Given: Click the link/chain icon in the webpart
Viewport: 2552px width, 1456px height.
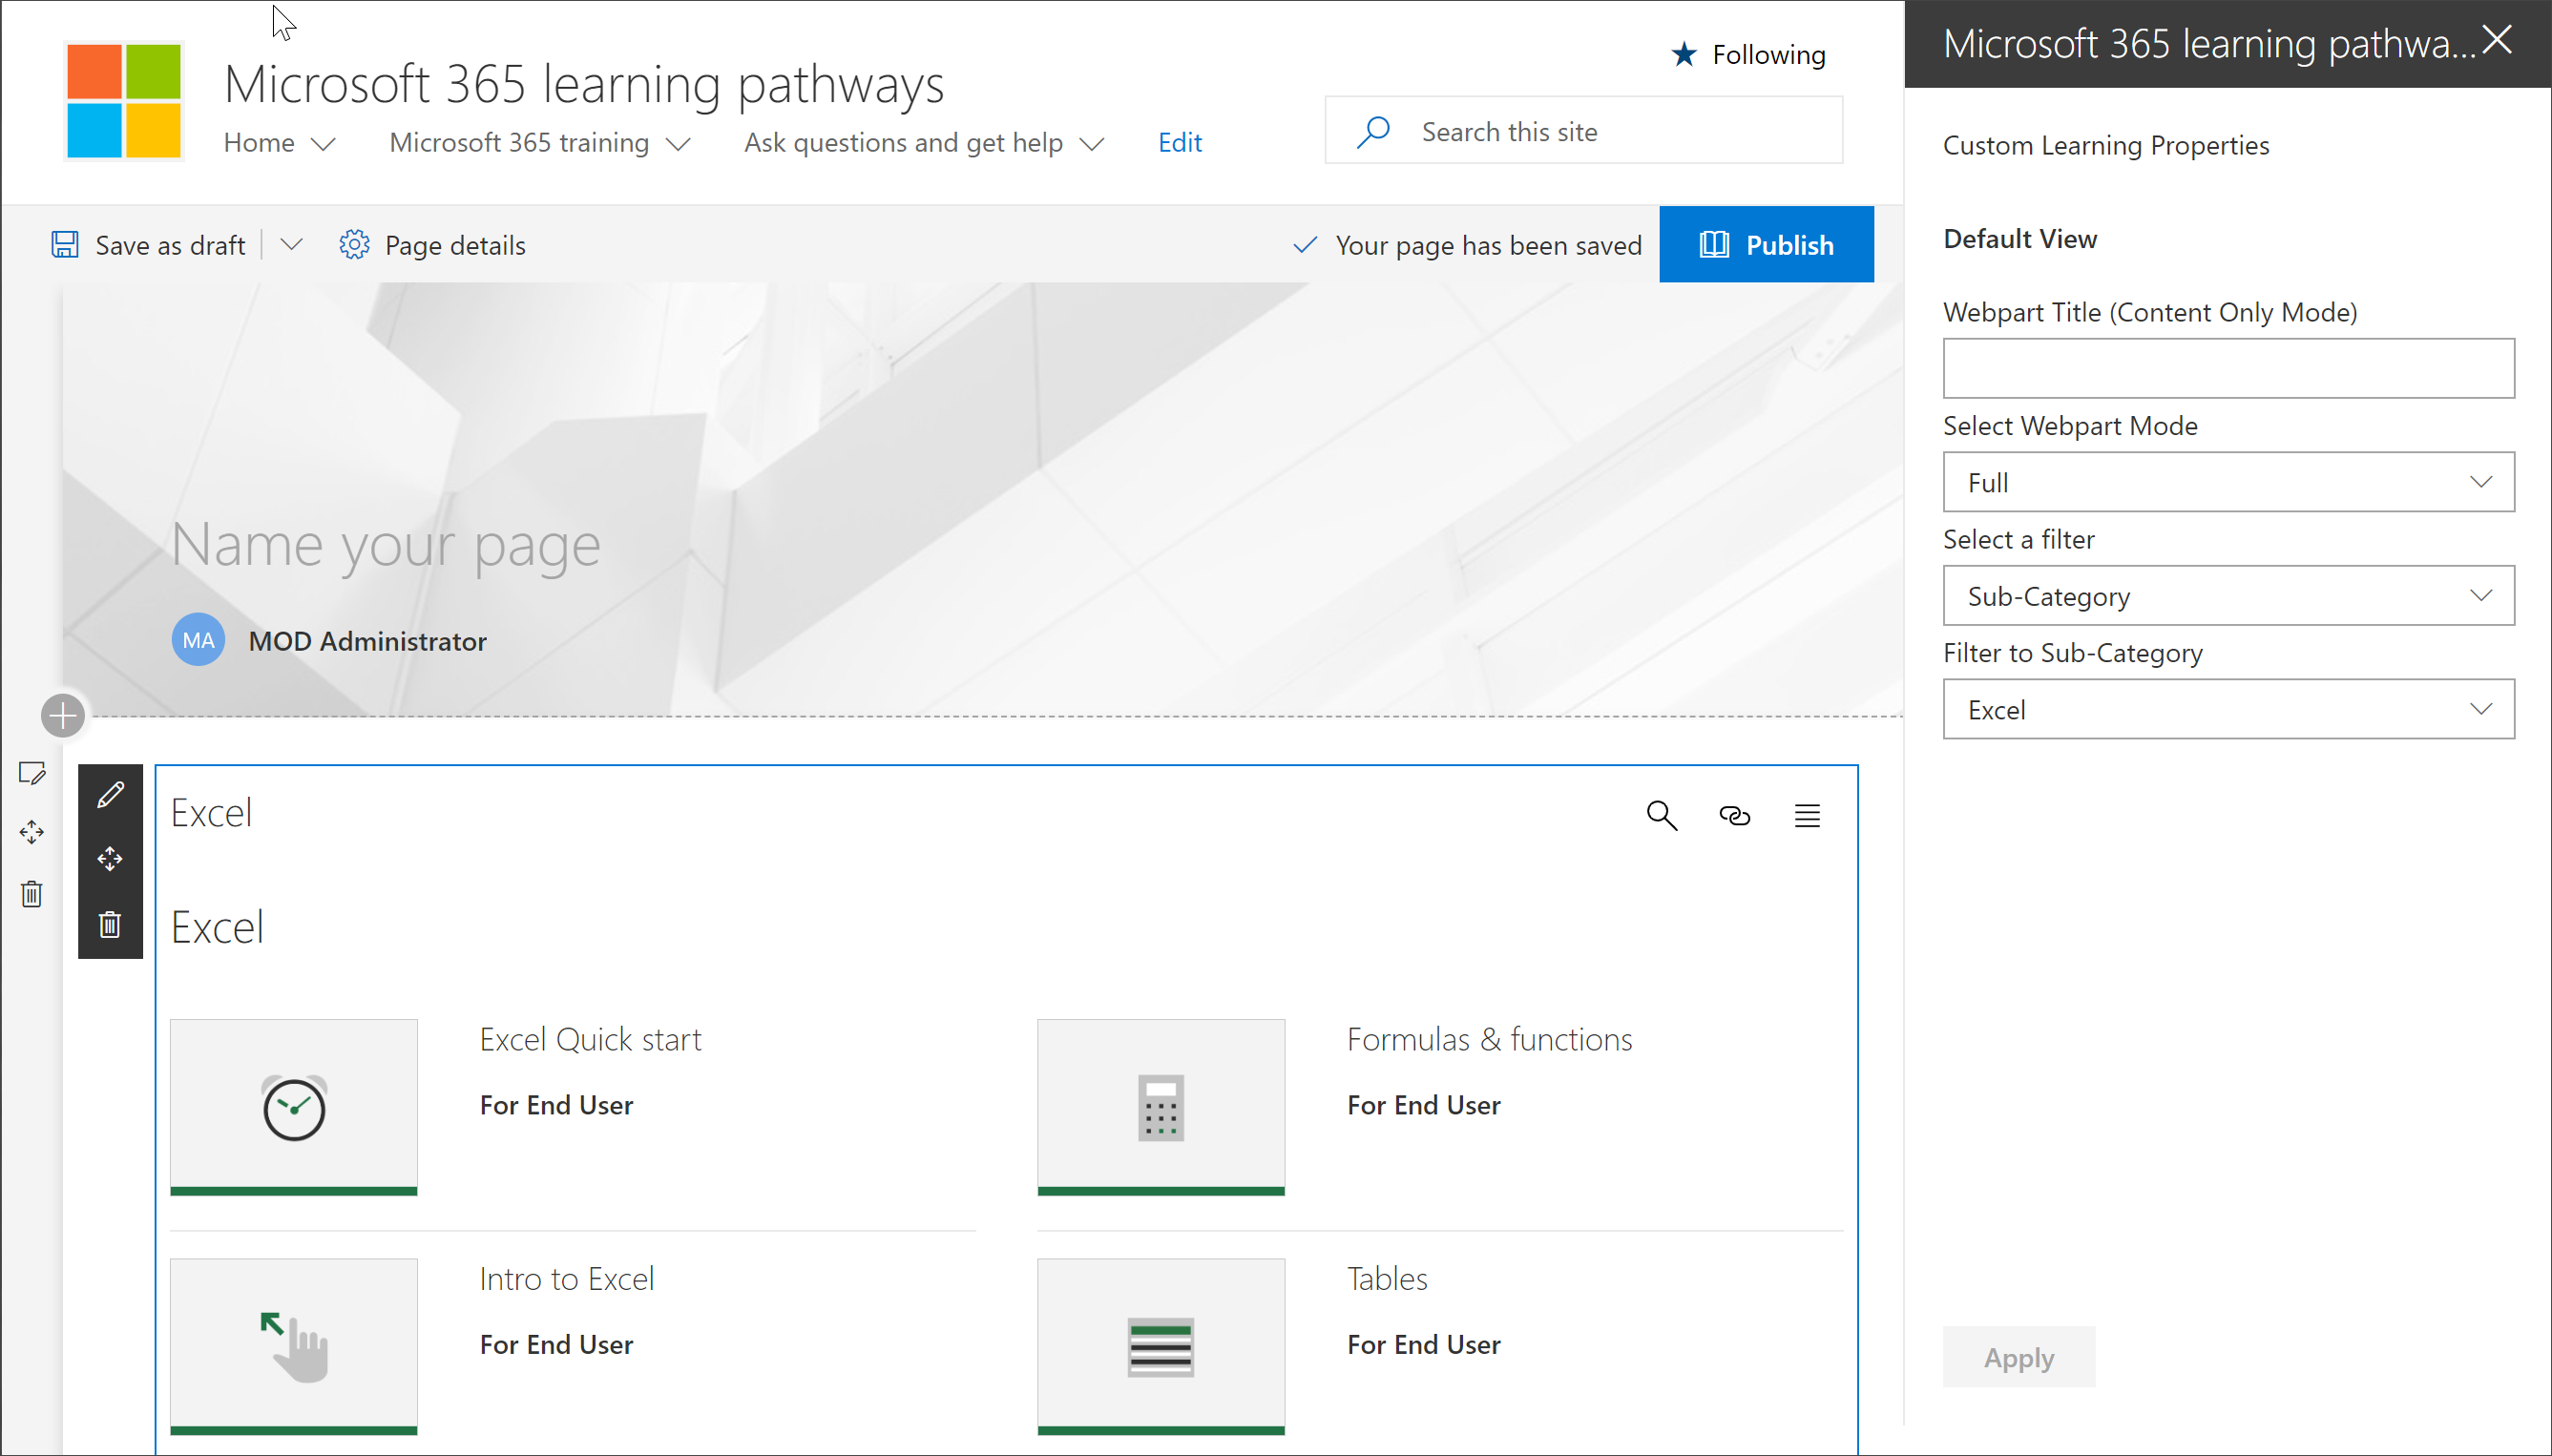Looking at the screenshot, I should (1733, 815).
